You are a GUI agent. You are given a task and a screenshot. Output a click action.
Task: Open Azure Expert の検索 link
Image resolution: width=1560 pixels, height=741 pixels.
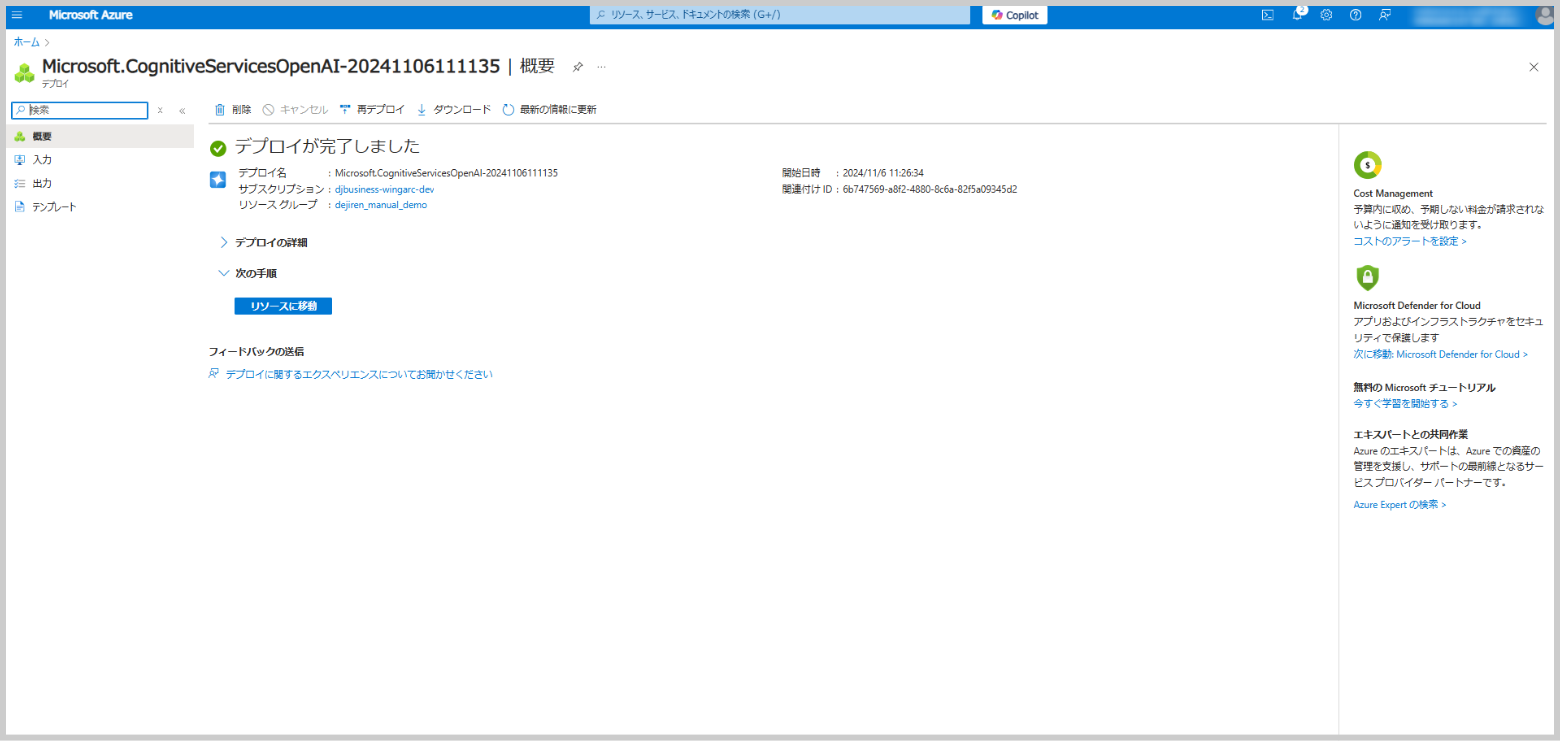point(1400,505)
